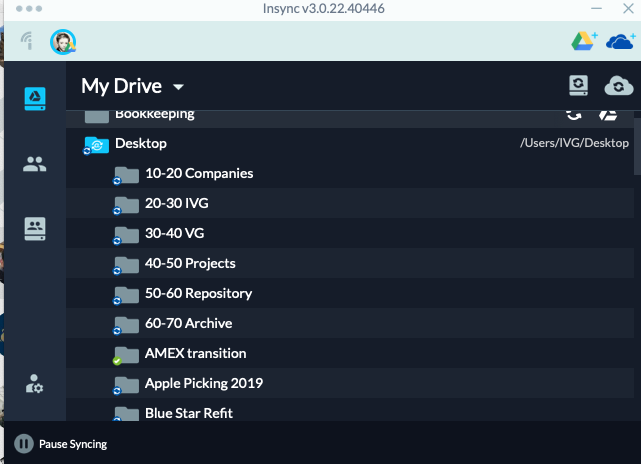Click the local sync drive icon
Image resolution: width=641 pixels, height=464 pixels.
[x=578, y=85]
